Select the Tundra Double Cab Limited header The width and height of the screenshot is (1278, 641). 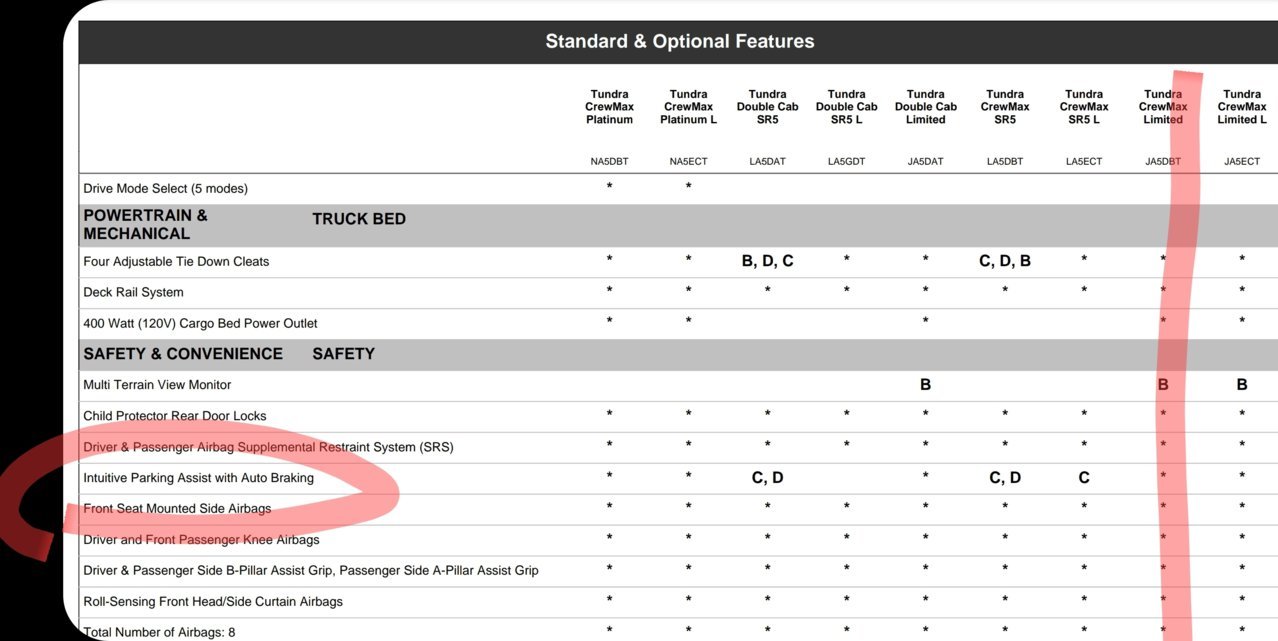tap(925, 107)
